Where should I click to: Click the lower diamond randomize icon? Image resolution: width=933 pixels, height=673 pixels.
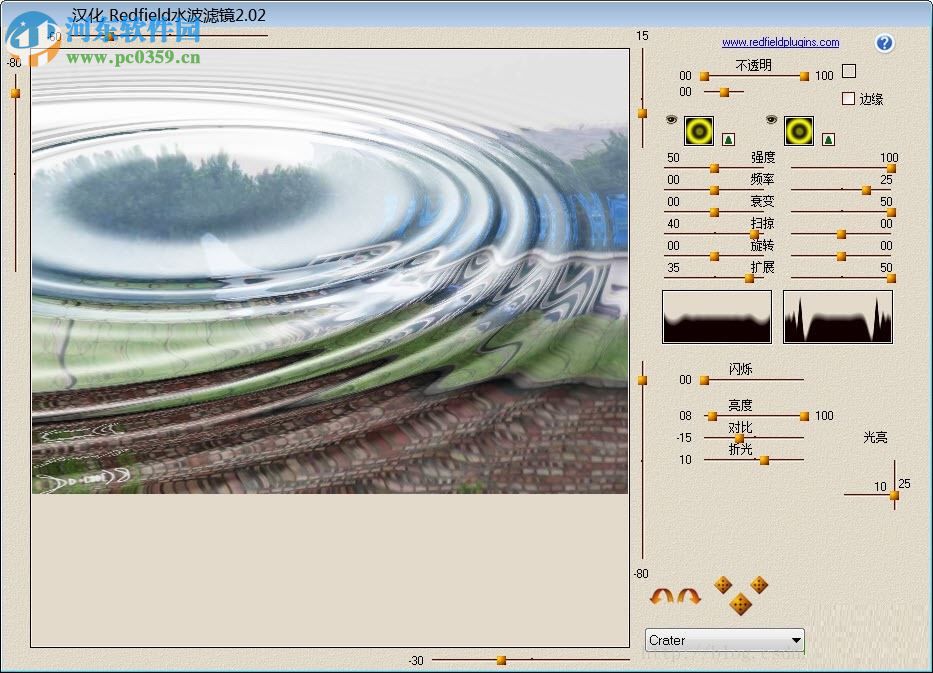741,605
